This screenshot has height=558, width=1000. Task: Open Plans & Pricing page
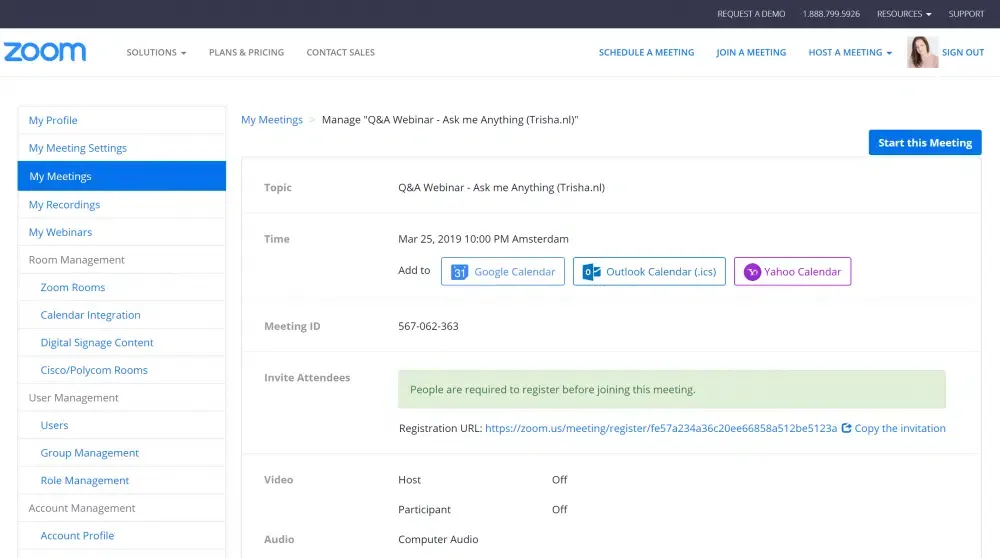click(246, 52)
